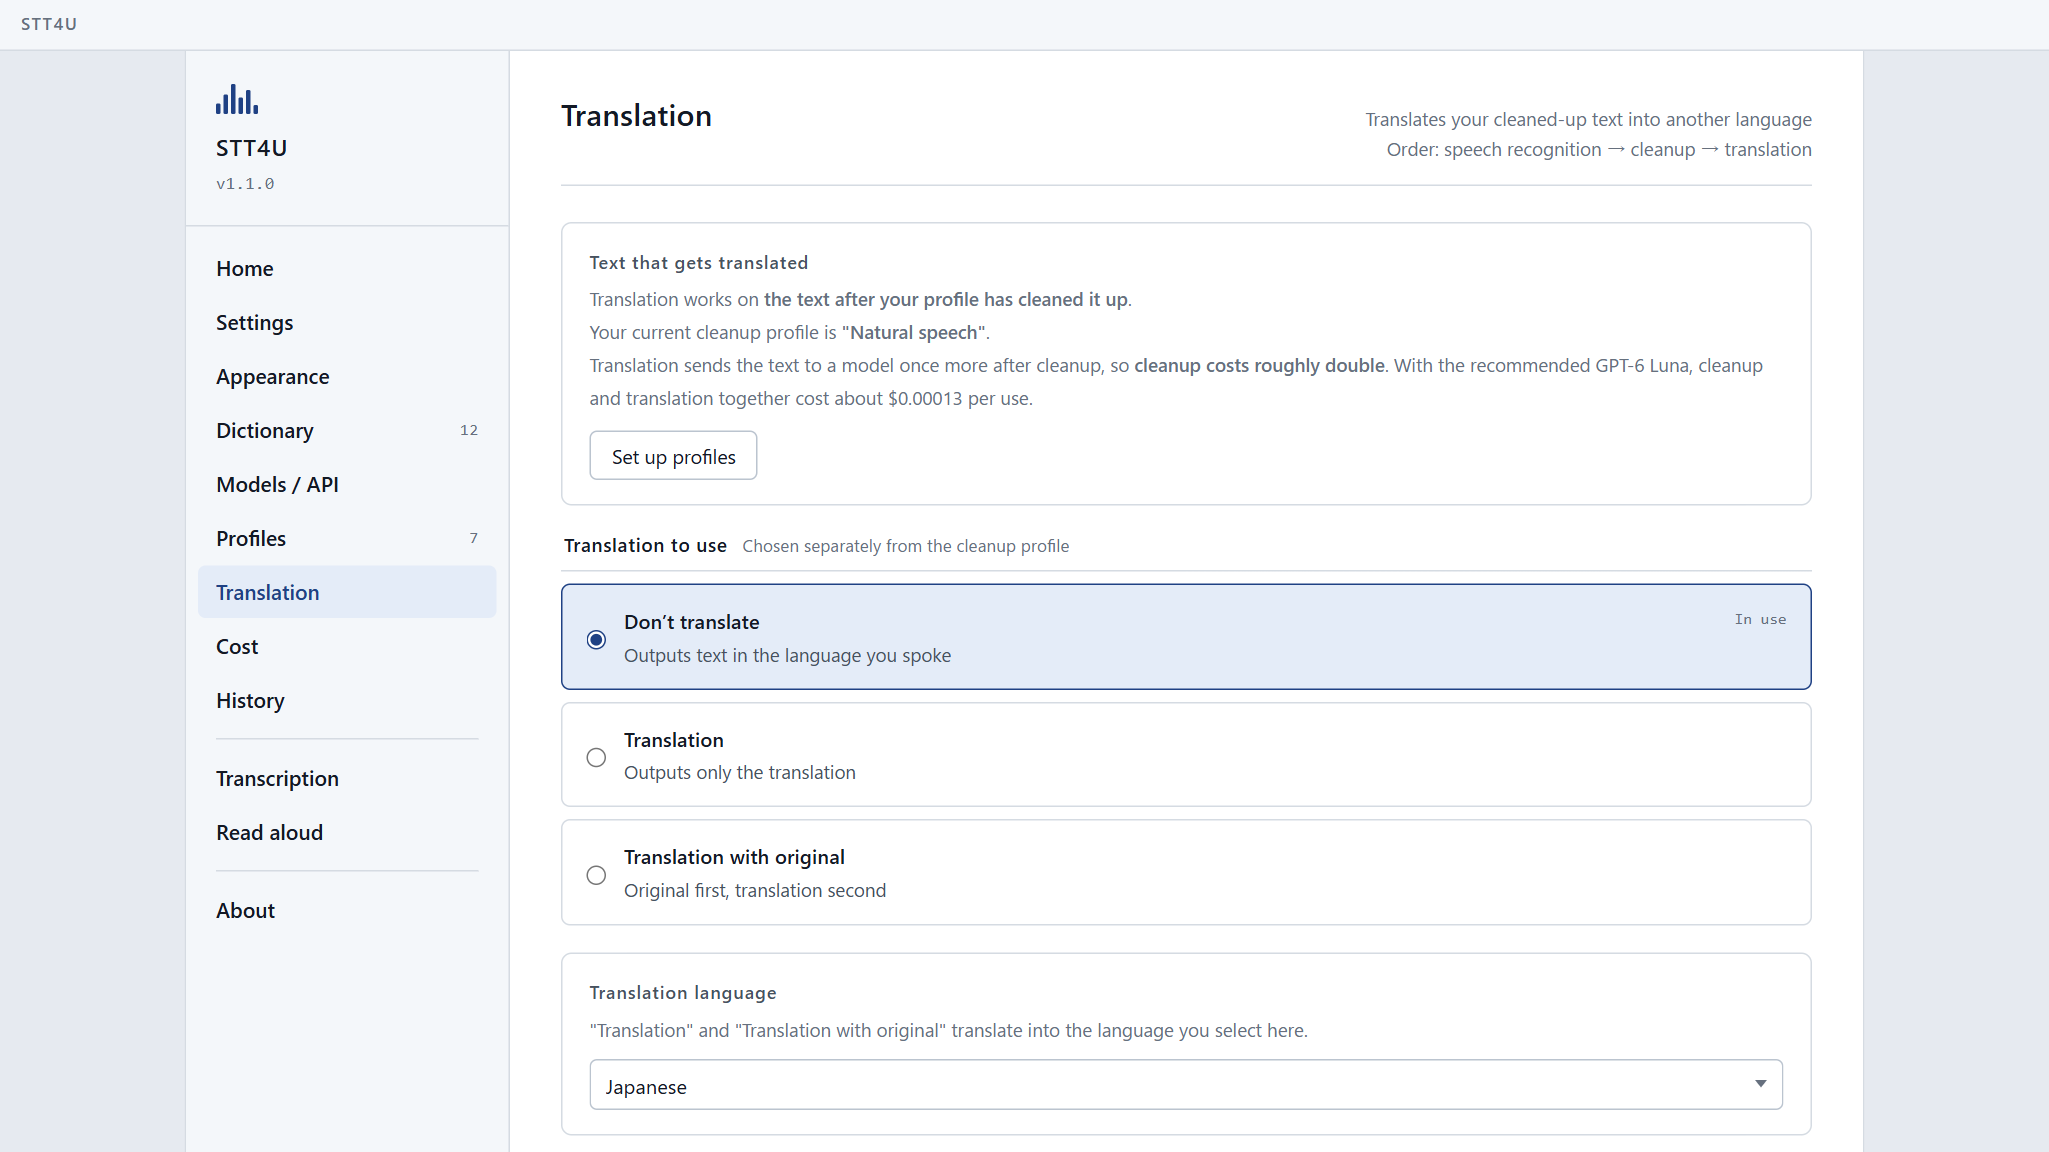2049x1152 pixels.
Task: Click STT4U title in top bar
Action: click(x=49, y=24)
